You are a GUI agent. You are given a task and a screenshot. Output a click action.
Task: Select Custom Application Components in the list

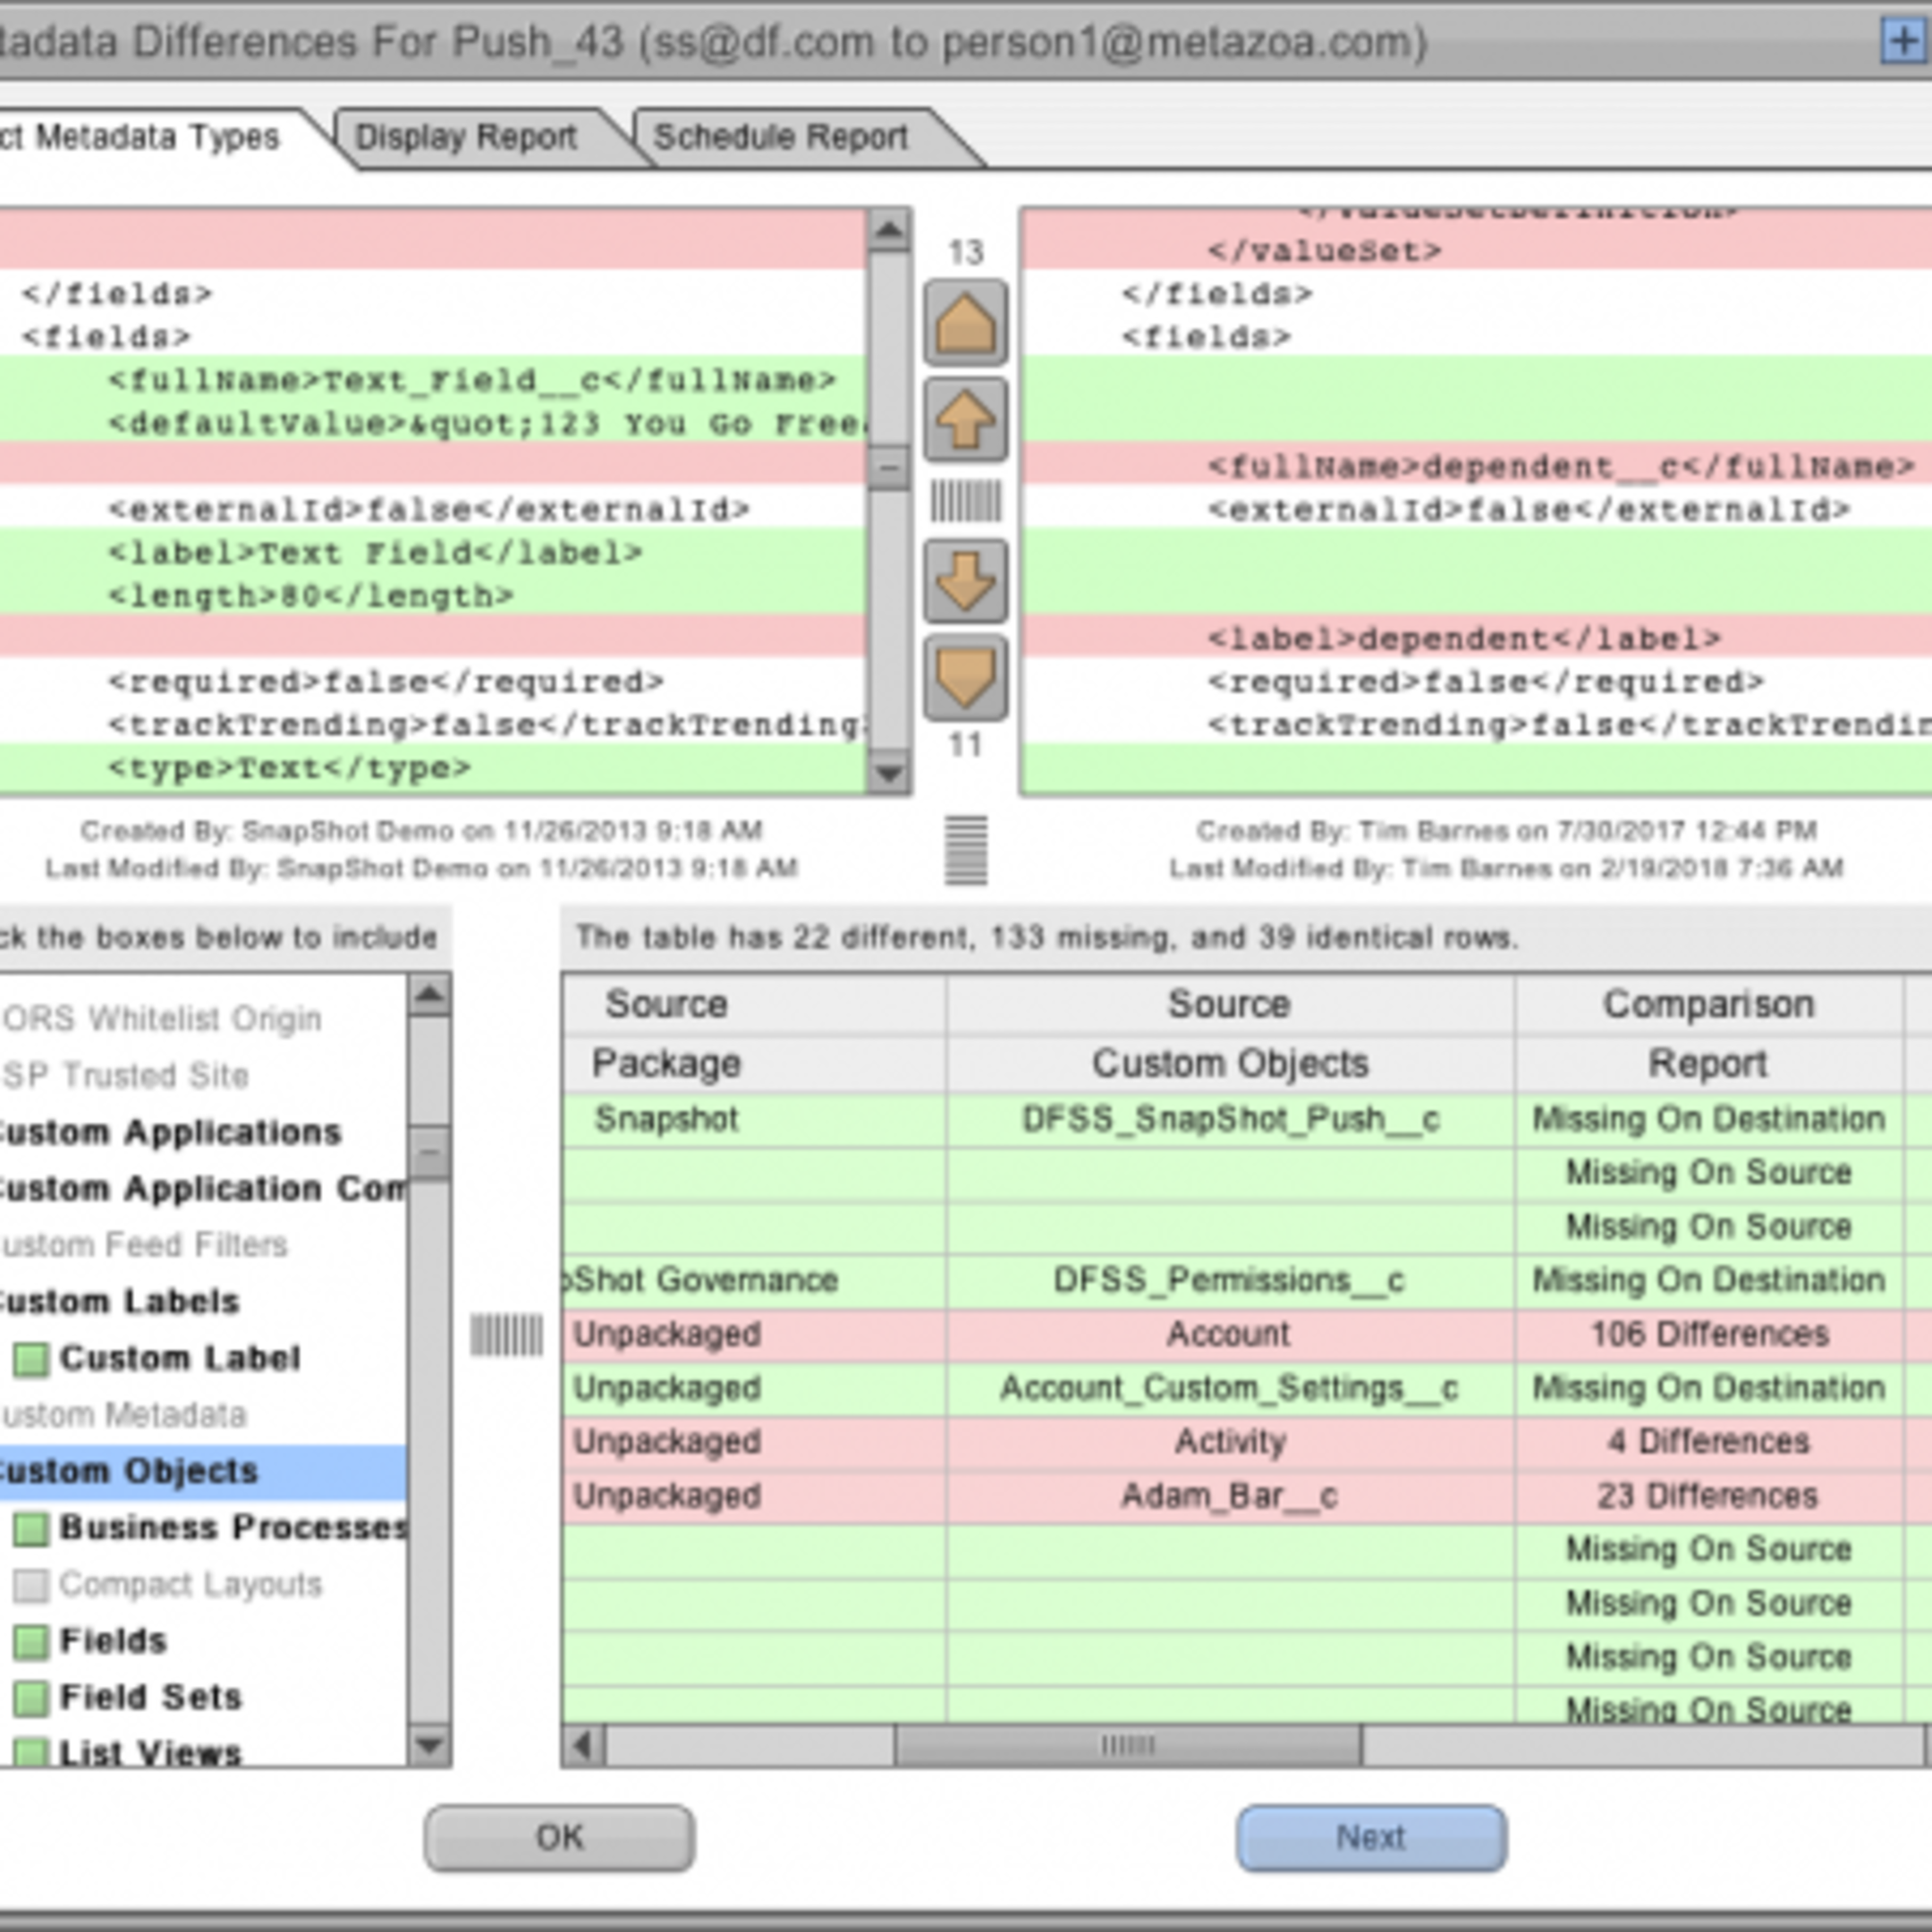[203, 1188]
